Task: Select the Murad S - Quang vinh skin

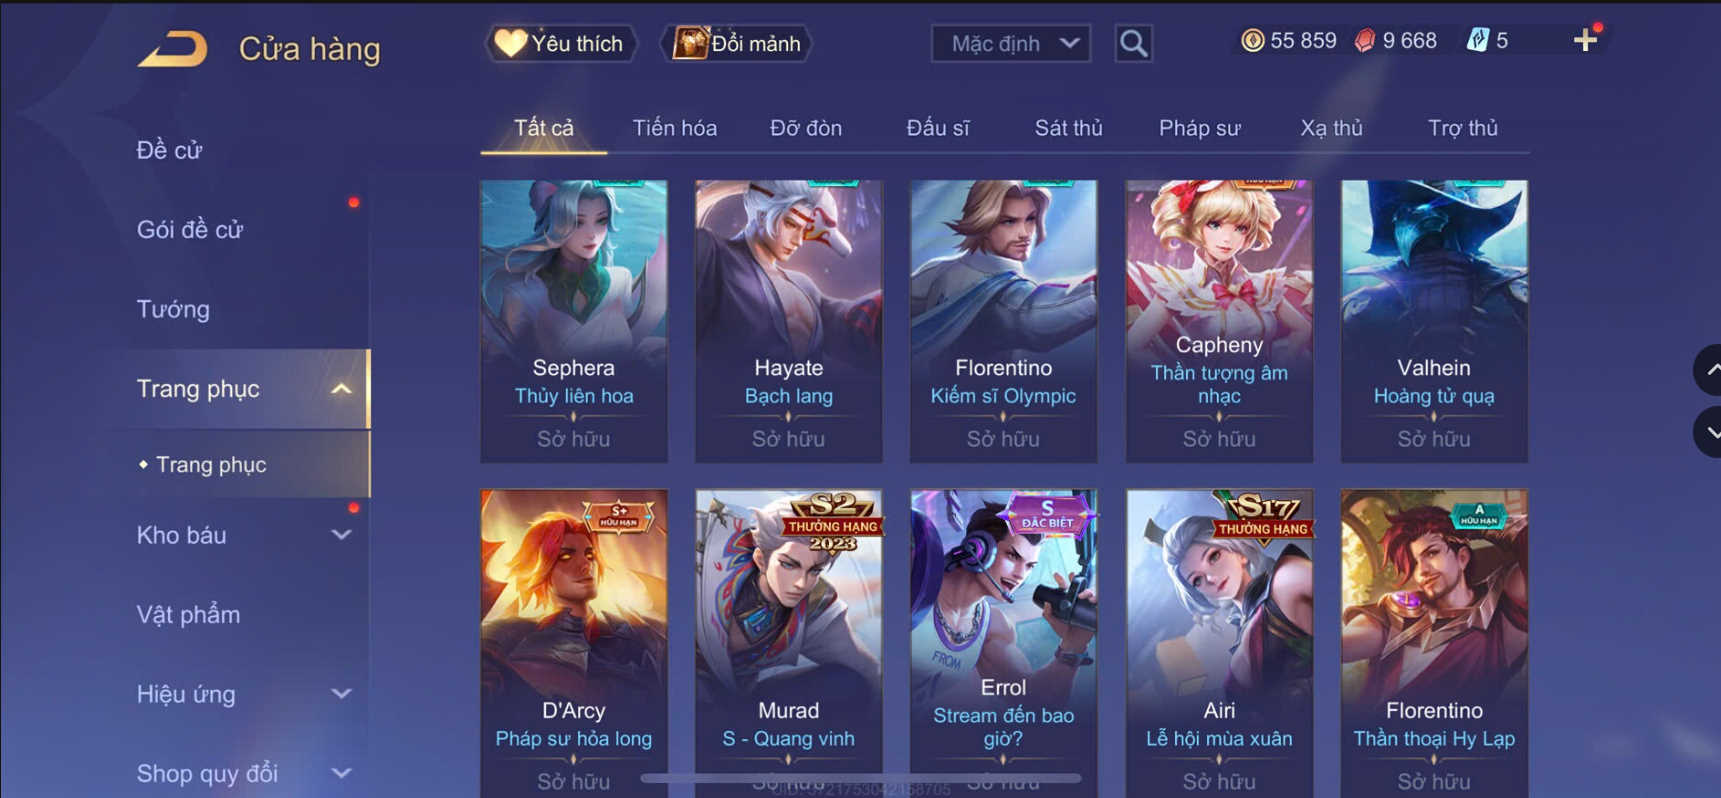Action: click(789, 640)
